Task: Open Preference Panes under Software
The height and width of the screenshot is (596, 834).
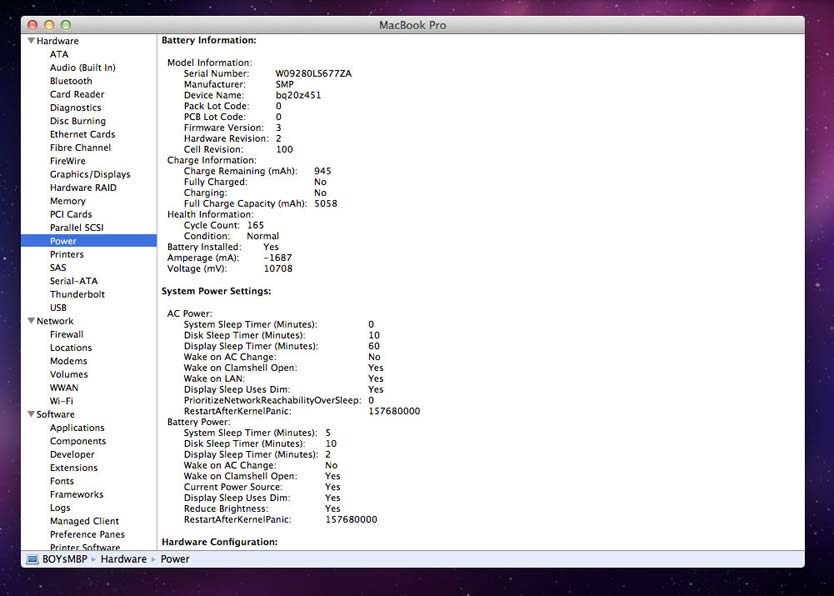Action: click(87, 534)
